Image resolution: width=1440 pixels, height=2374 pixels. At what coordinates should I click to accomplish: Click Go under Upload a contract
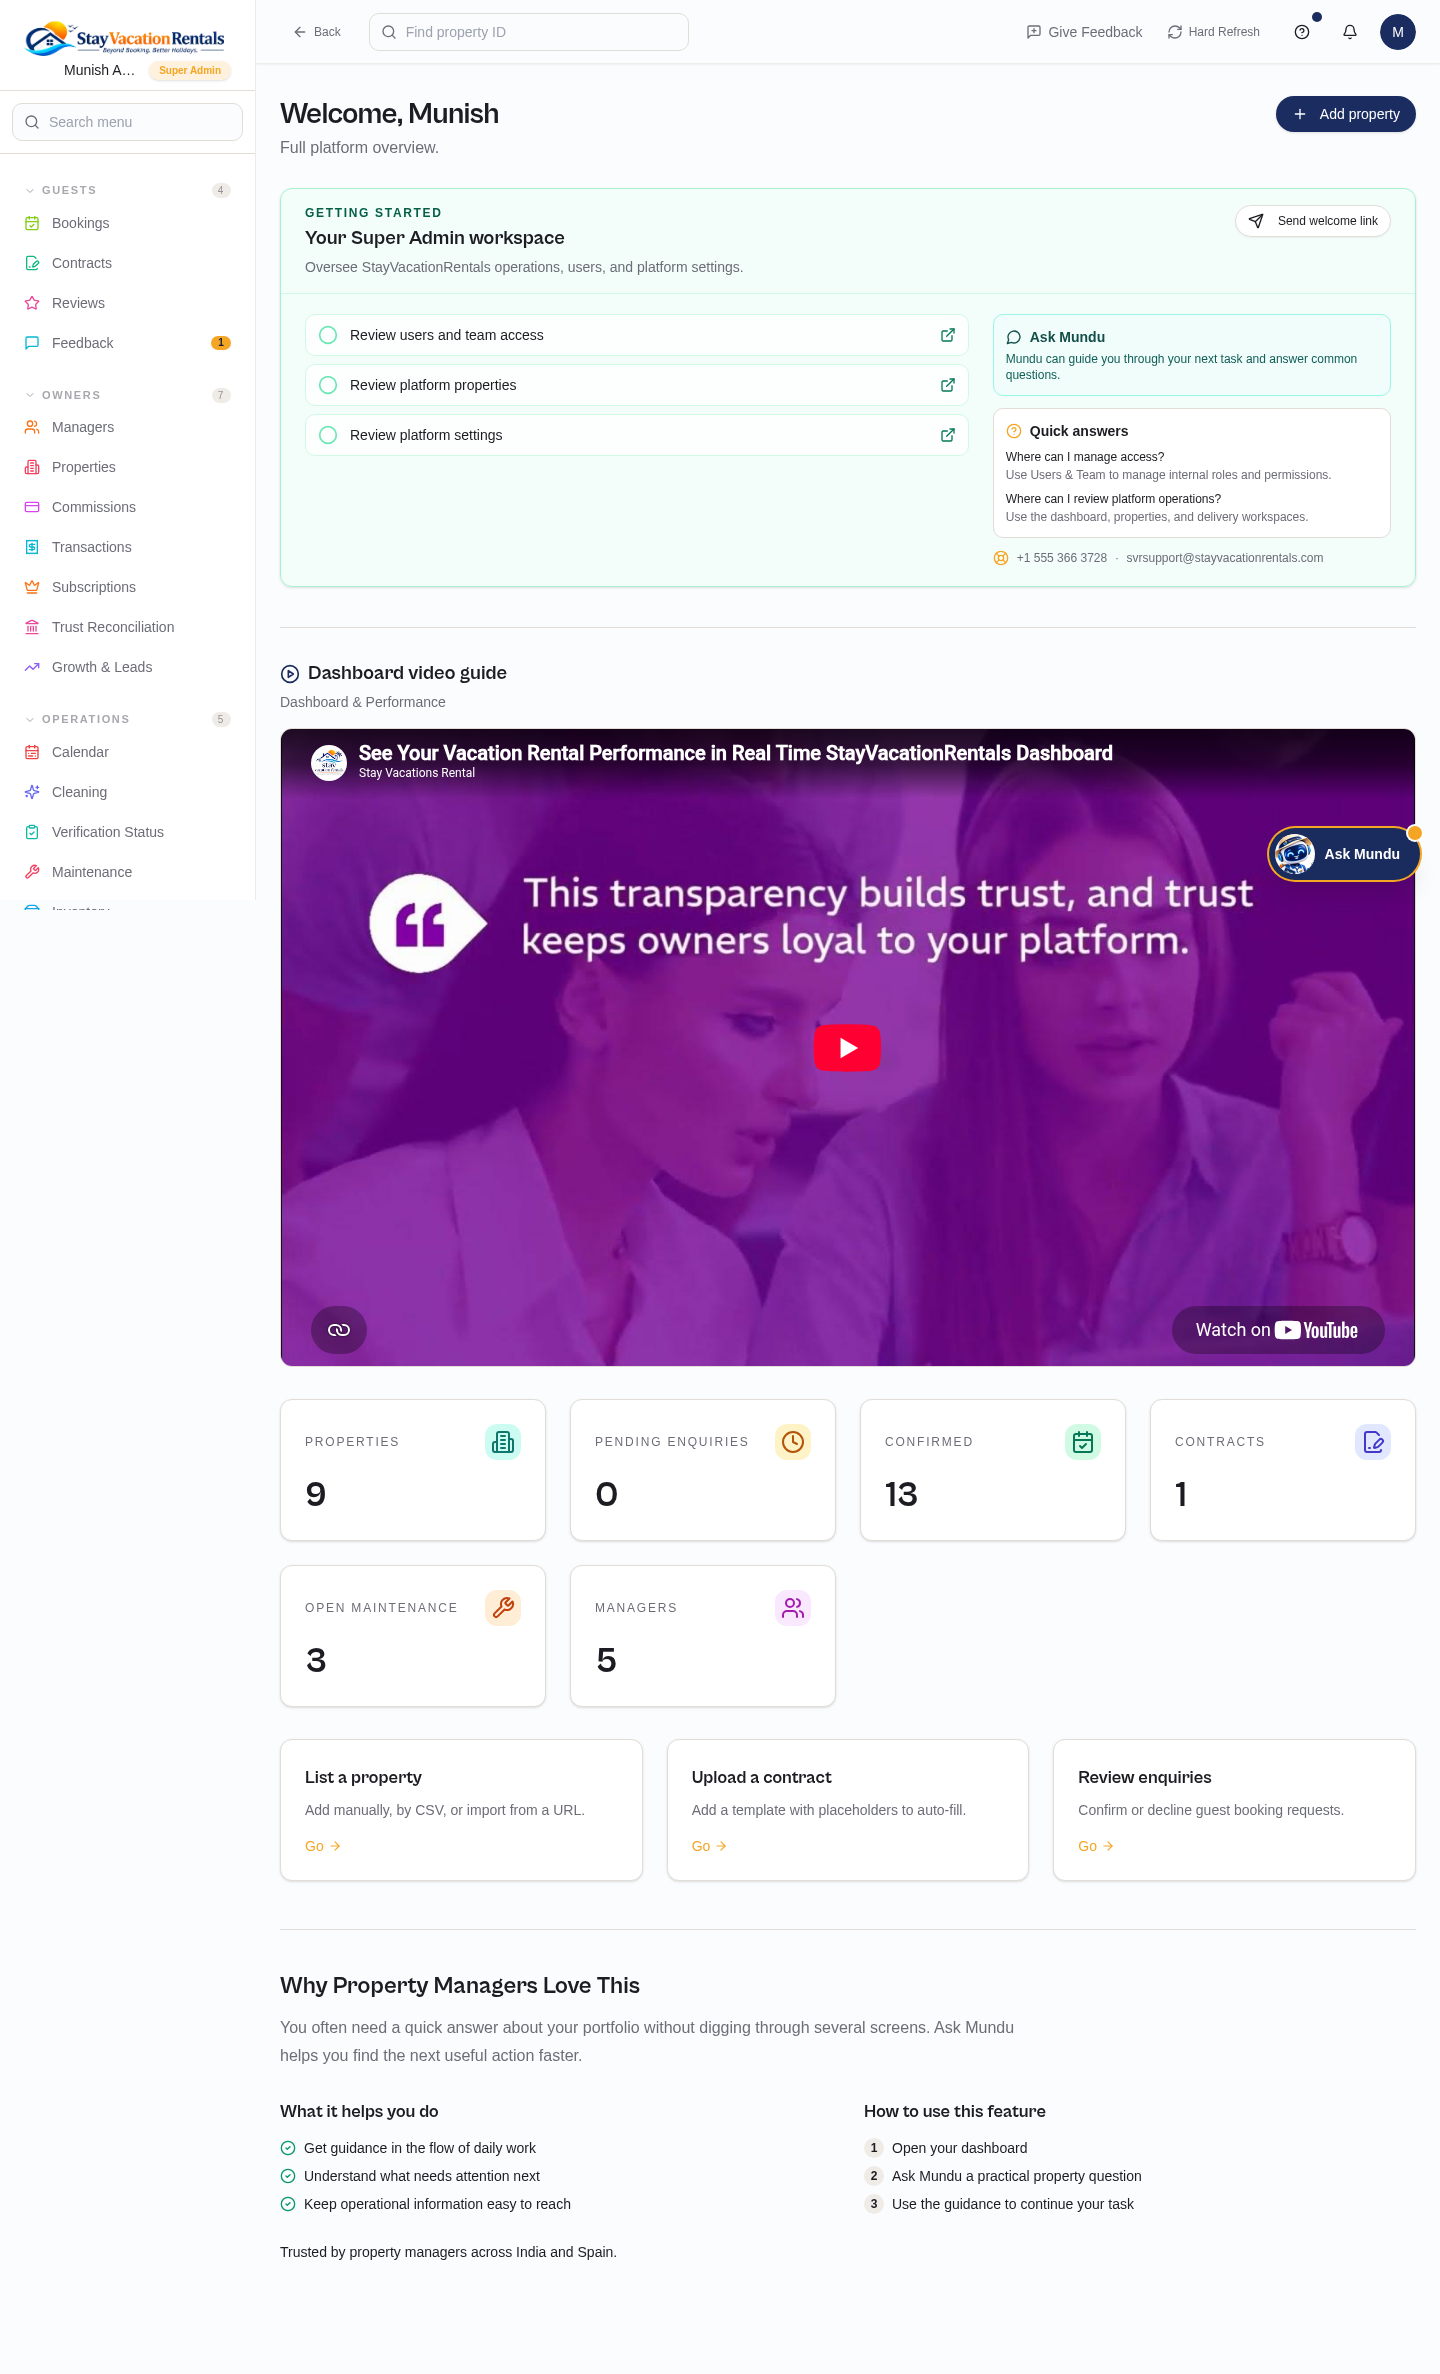[709, 1846]
